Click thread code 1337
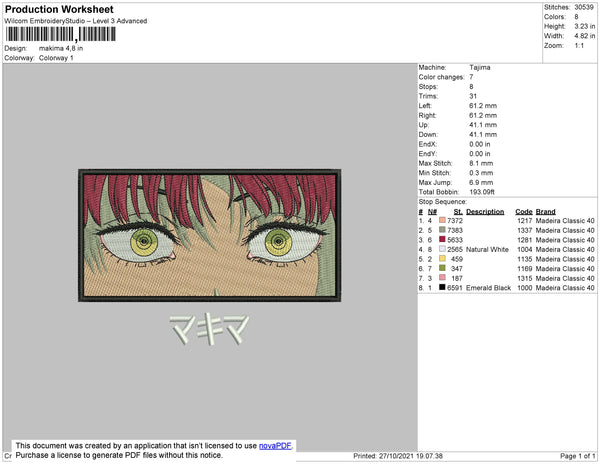 (525, 230)
